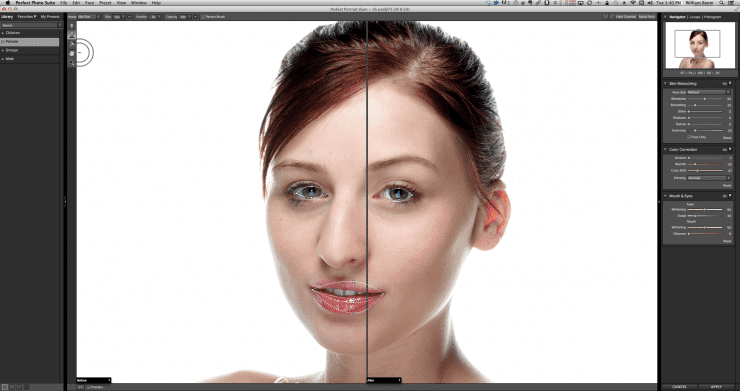Viewport: 740px width, 391px height.
Task: Switch to the Favorites tab
Action: 27,17
